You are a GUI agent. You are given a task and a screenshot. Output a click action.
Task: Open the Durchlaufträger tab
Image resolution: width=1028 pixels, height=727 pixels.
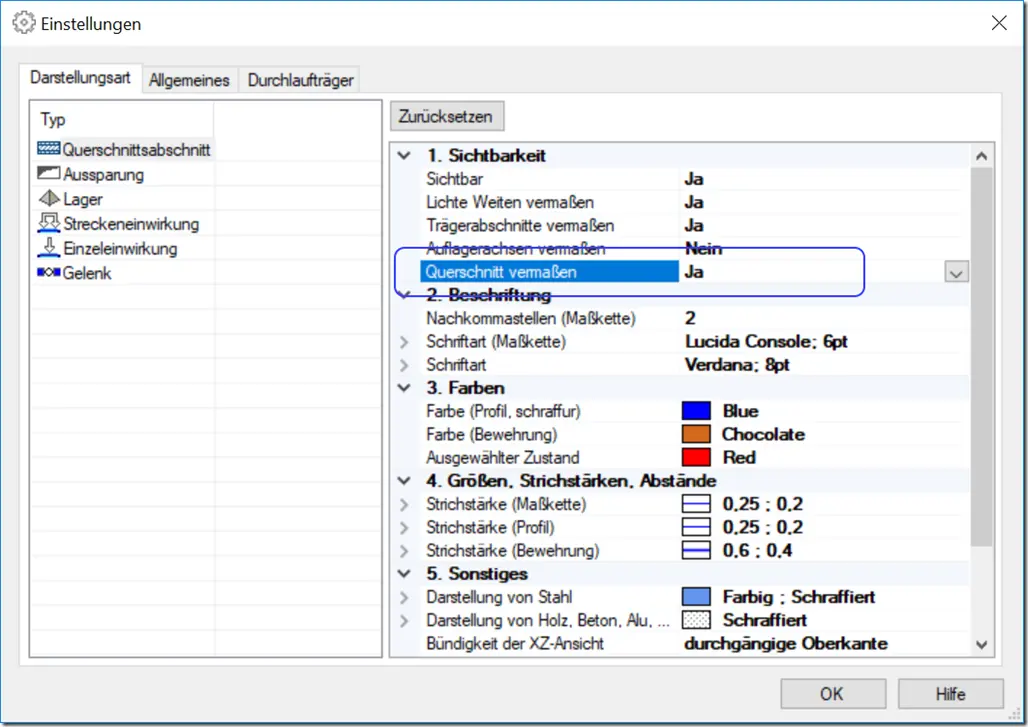(300, 80)
